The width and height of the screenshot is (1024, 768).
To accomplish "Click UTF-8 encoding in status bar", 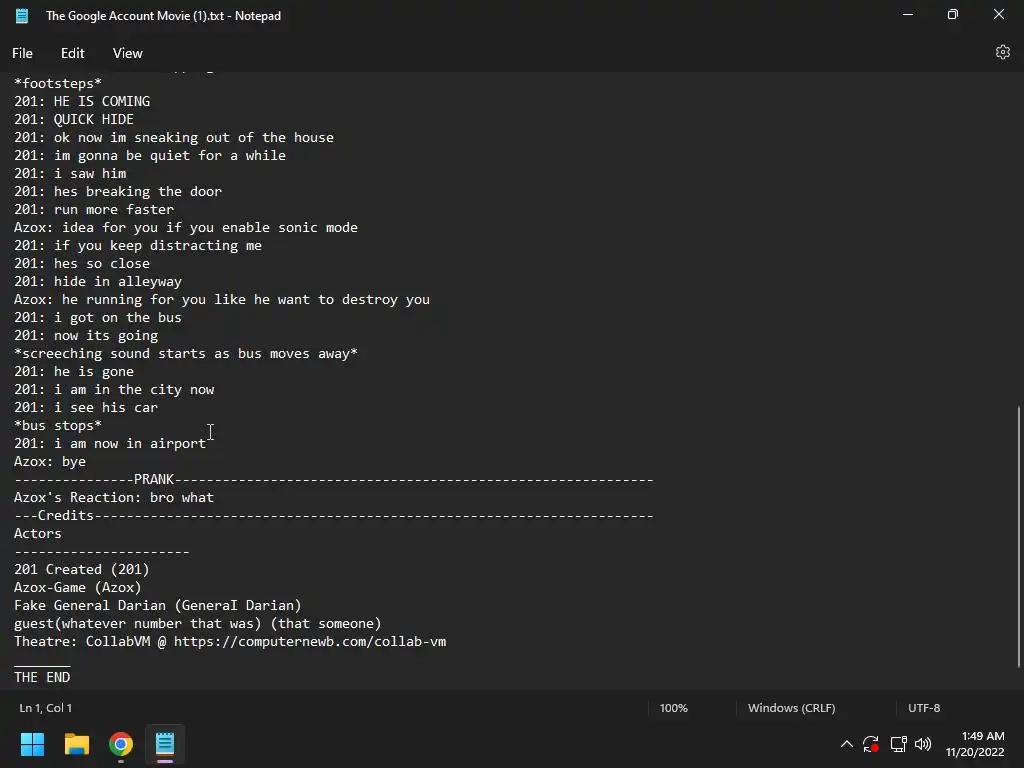I will tap(924, 708).
